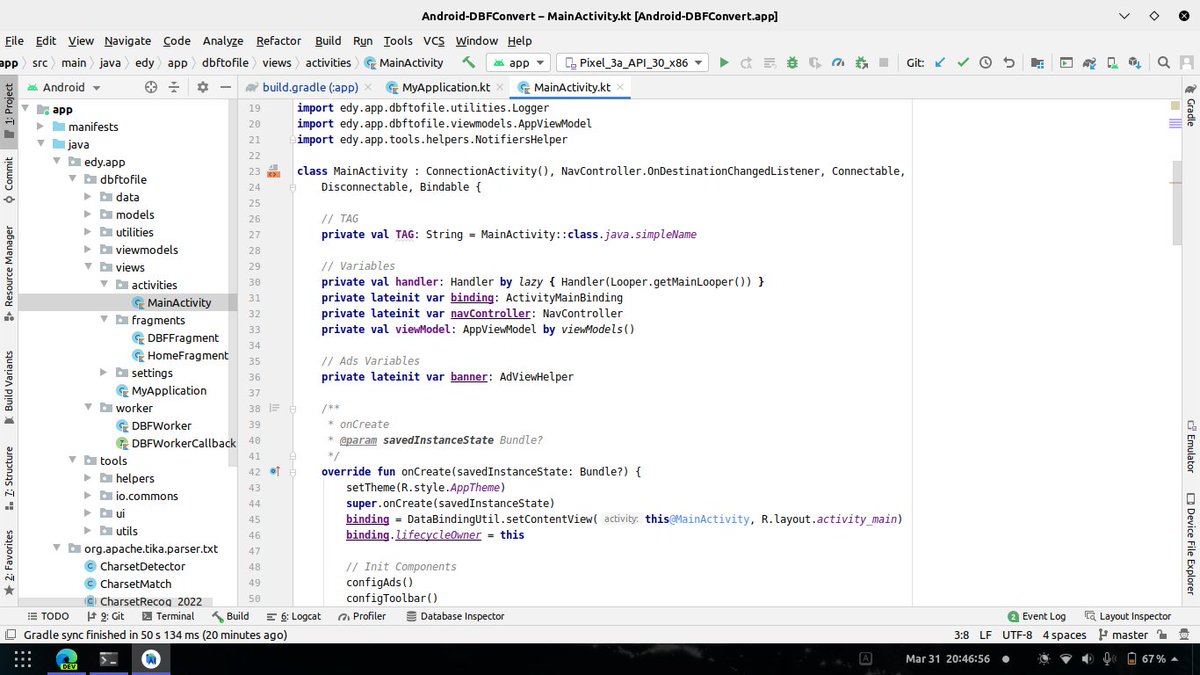The width and height of the screenshot is (1200, 675).
Task: Open the Analyze menu
Action: 223,41
